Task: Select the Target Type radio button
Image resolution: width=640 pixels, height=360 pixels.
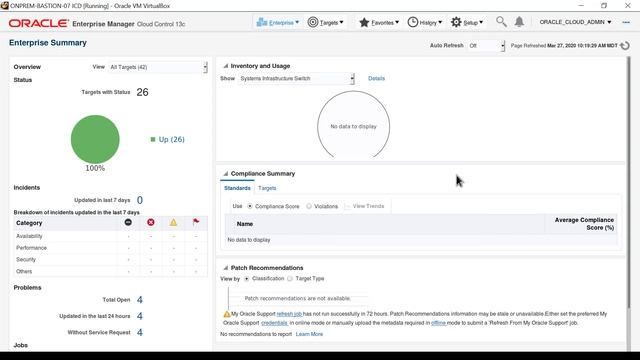Action: click(290, 279)
